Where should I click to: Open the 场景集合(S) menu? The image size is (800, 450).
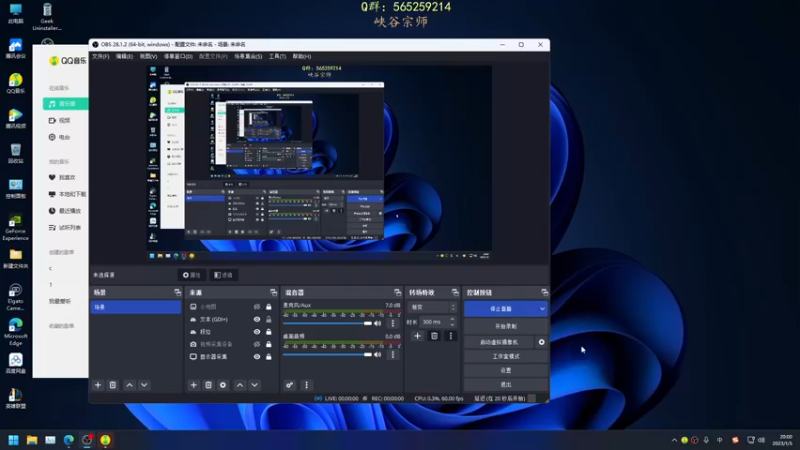(248, 56)
